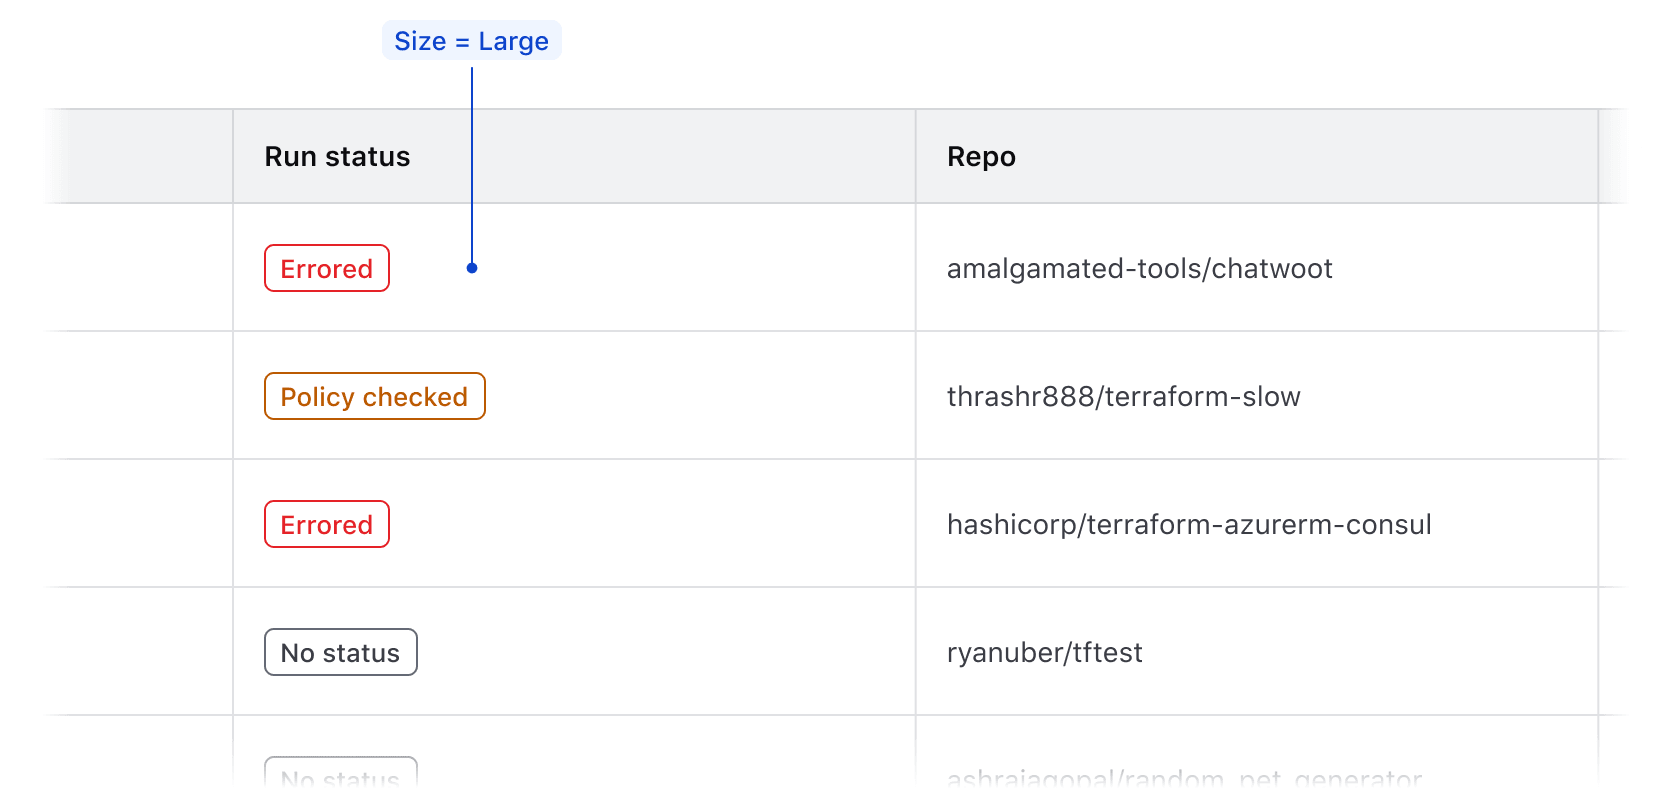Open the amalgamated-tools/chatwoot repo
The height and width of the screenshot is (788, 1672).
(x=1139, y=269)
